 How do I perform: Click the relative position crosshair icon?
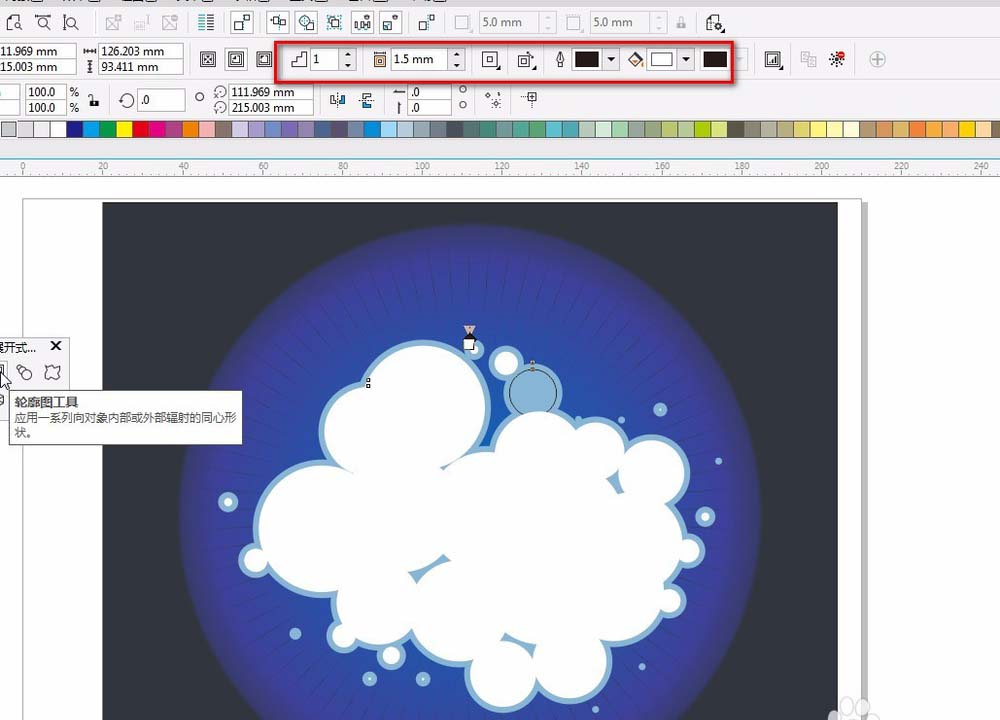click(x=529, y=98)
